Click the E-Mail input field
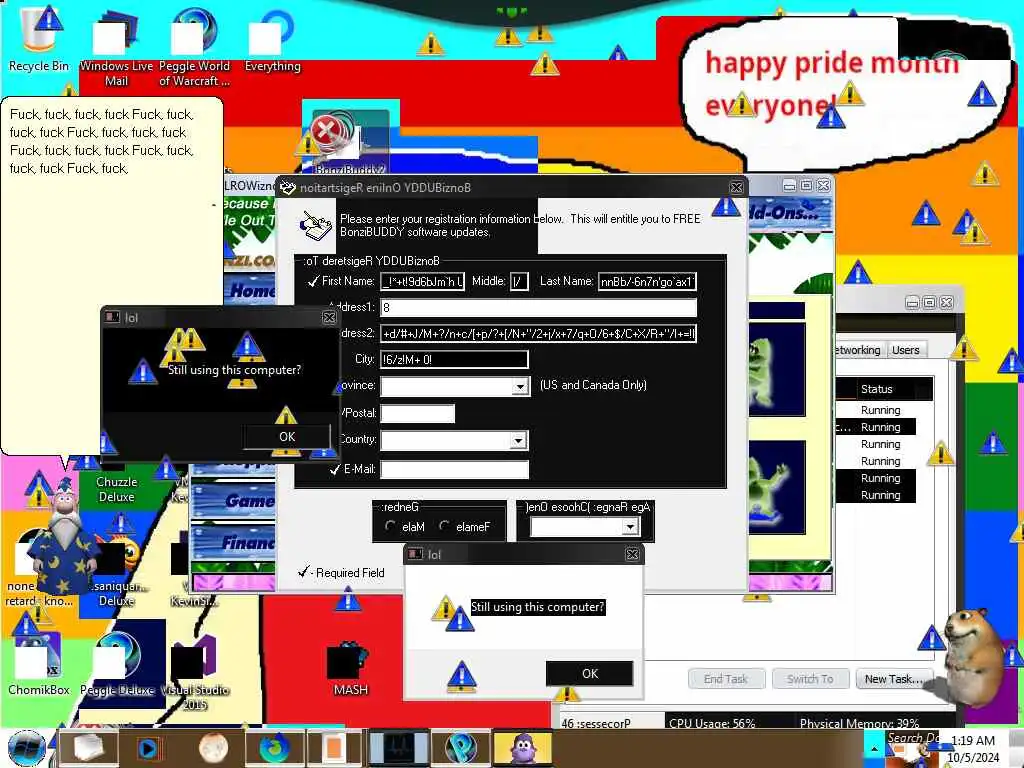Image resolution: width=1024 pixels, height=768 pixels. [455, 469]
